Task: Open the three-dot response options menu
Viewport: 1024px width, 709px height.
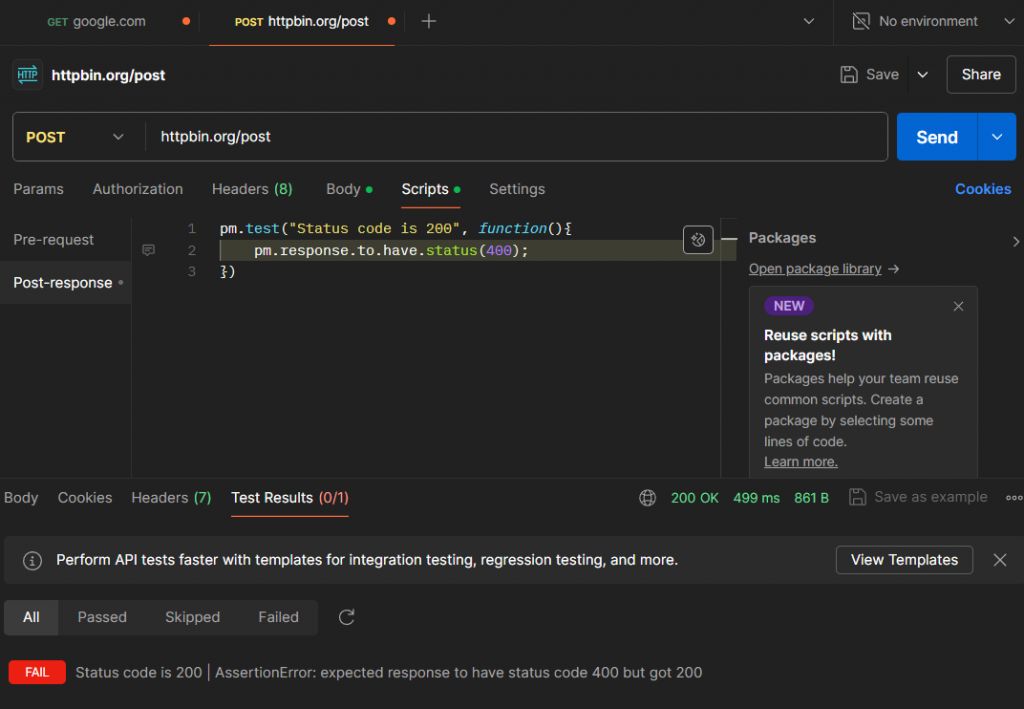Action: click(x=1013, y=497)
